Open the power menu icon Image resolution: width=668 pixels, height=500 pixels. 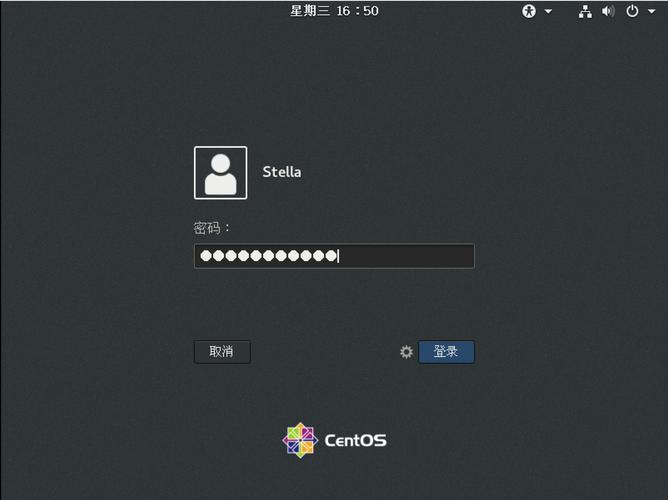632,11
